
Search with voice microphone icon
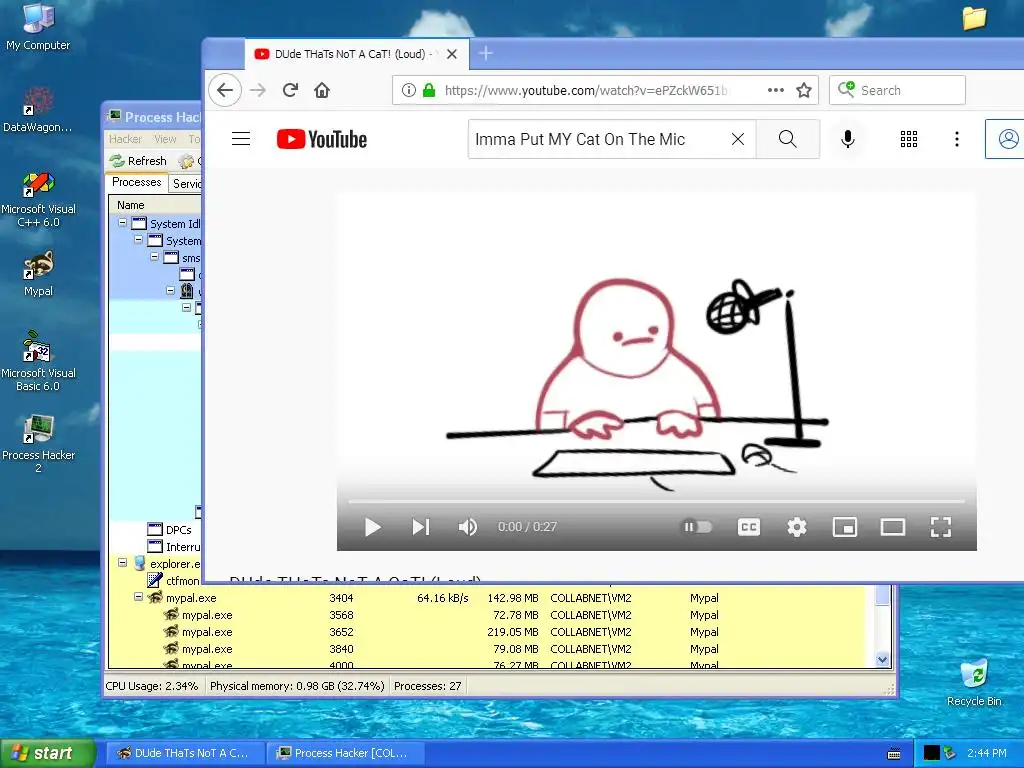click(x=848, y=139)
